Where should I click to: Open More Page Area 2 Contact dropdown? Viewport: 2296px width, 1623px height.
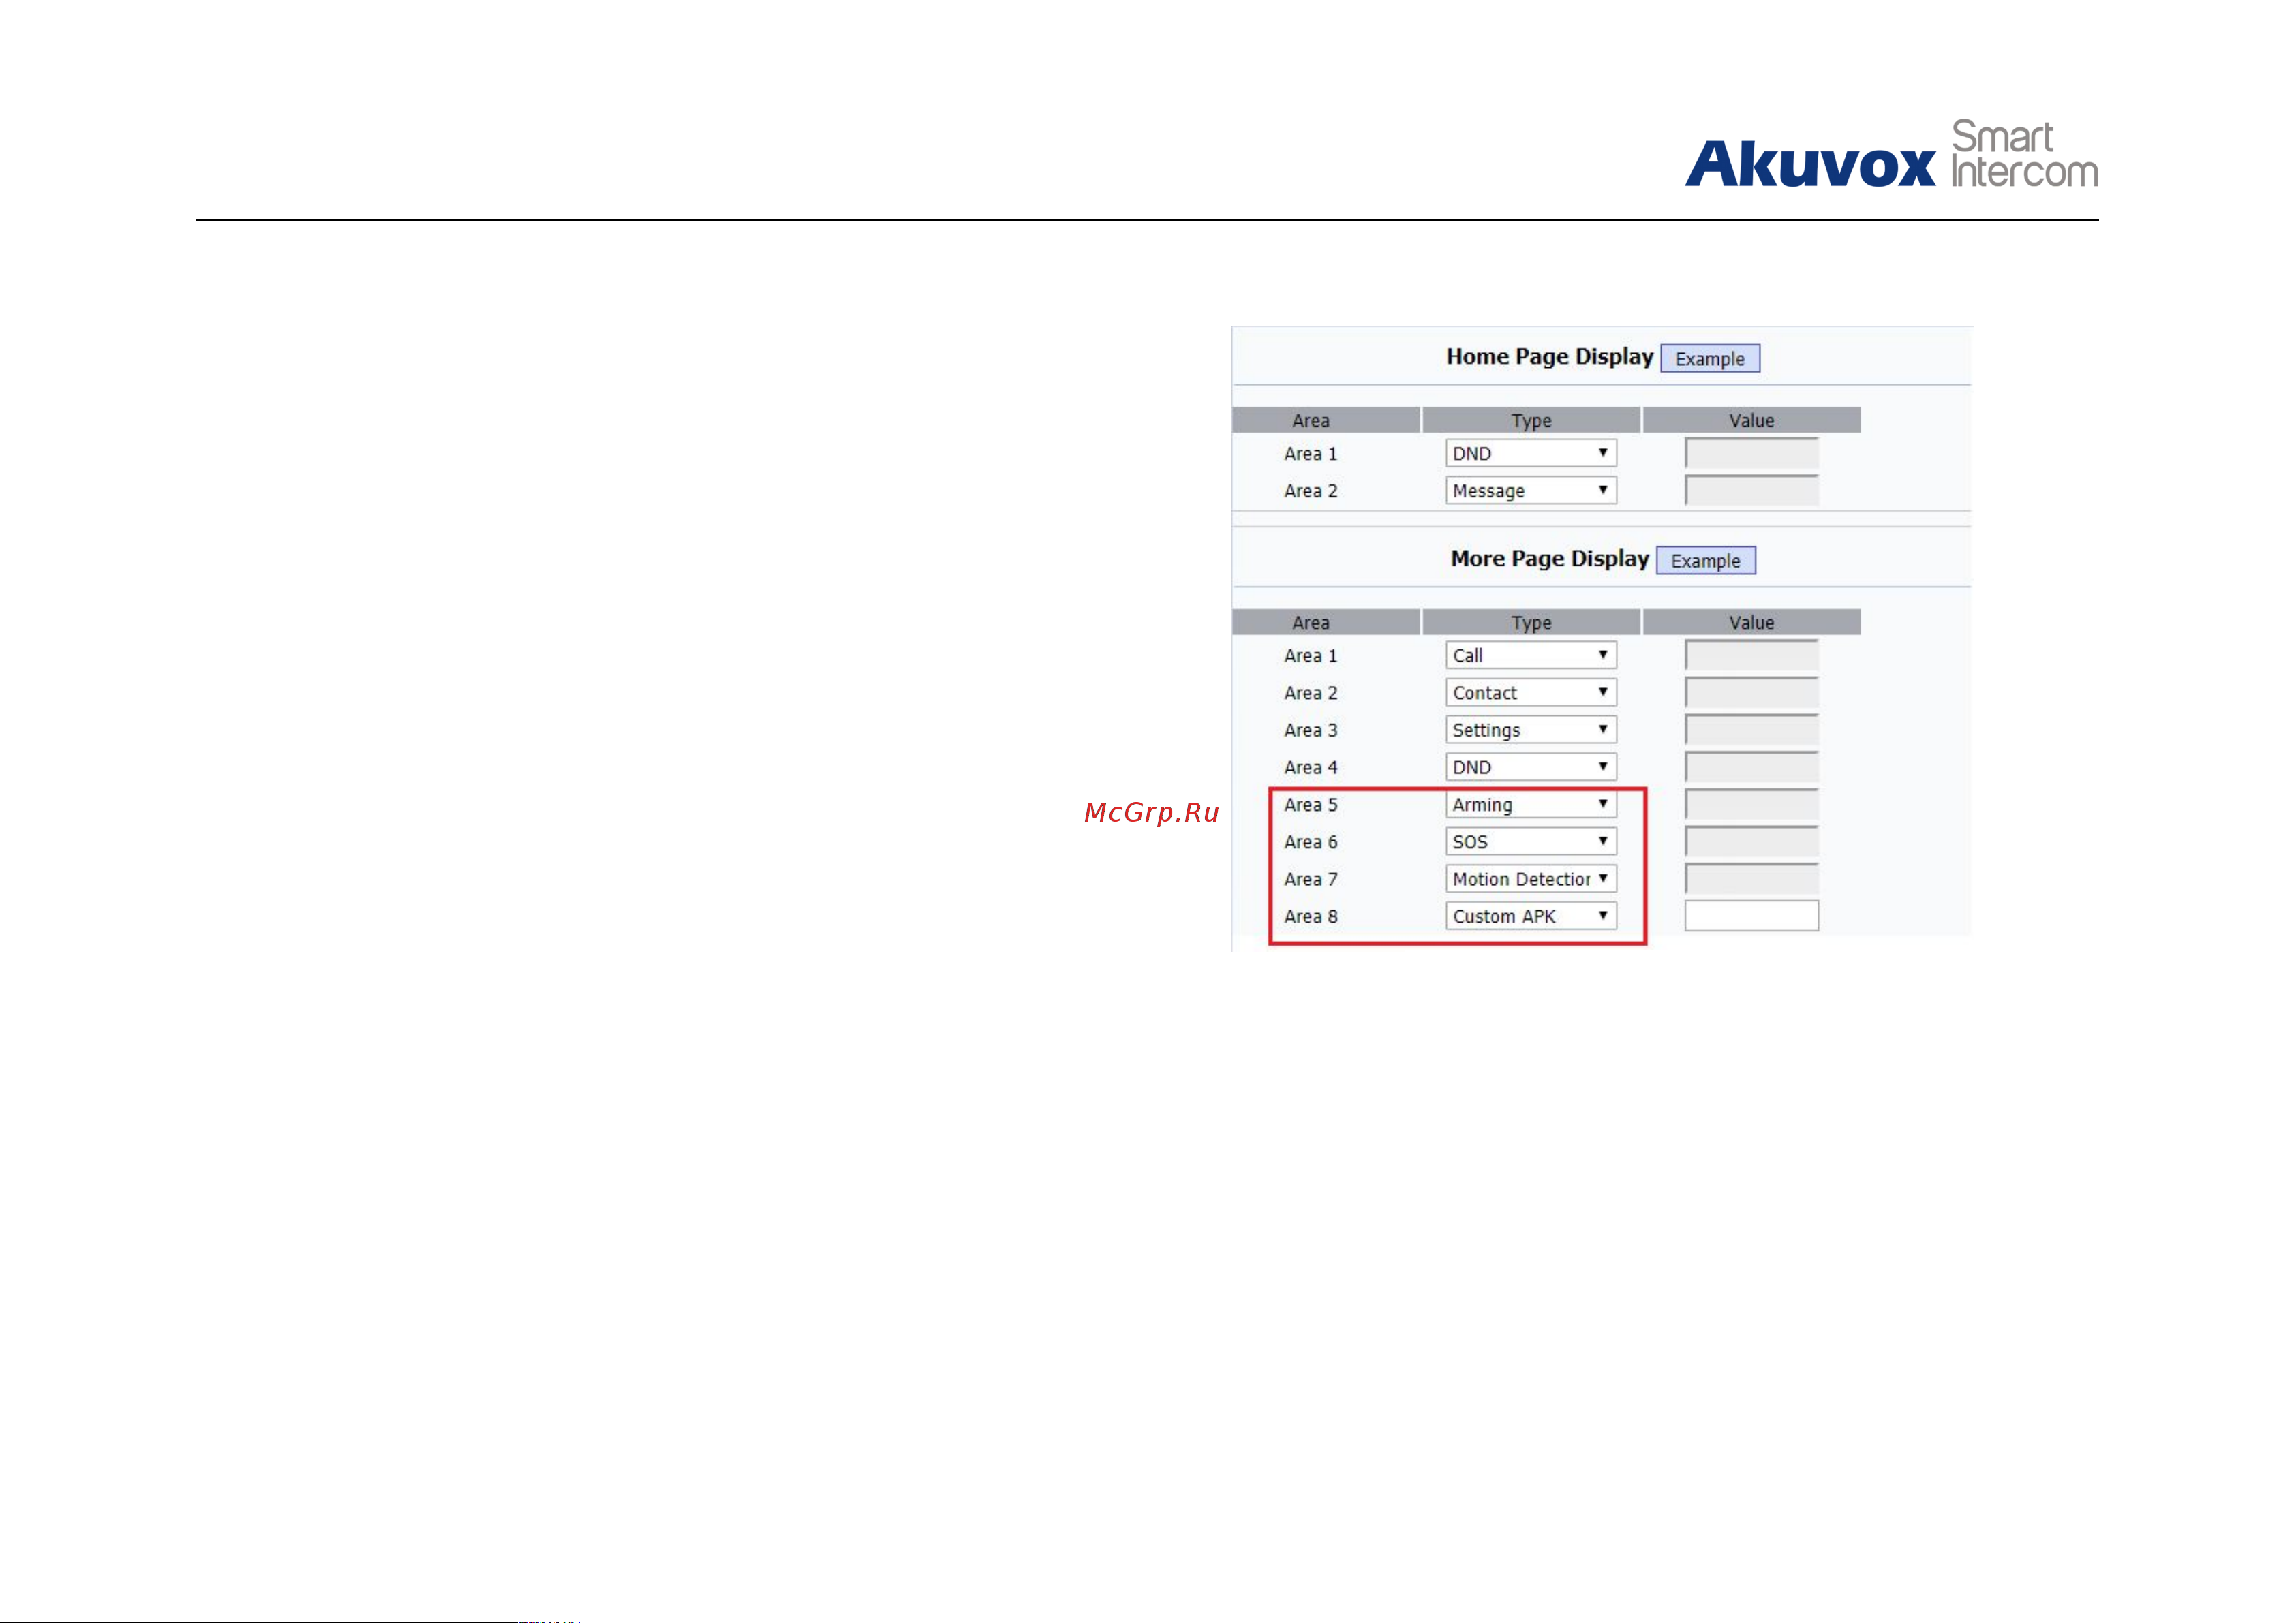pos(1531,692)
